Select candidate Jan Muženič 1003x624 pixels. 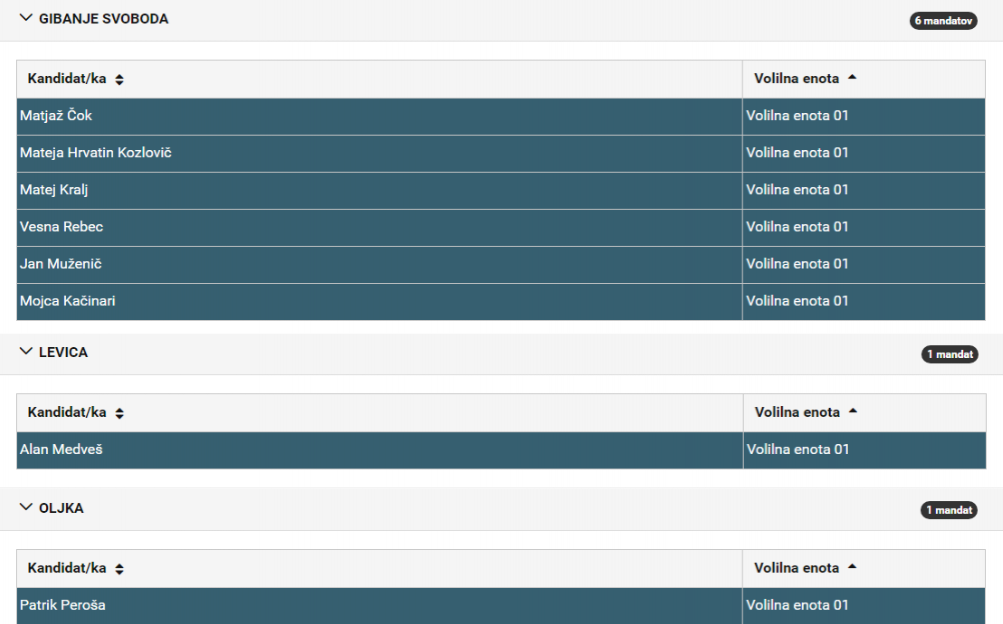click(x=61, y=264)
